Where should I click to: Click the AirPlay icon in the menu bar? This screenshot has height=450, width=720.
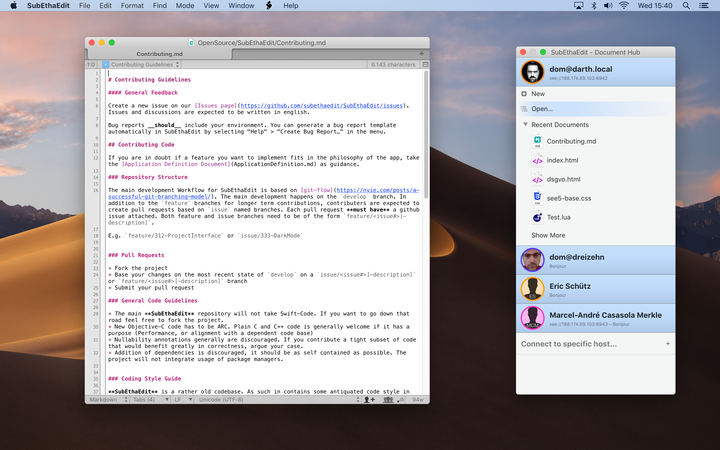pos(579,6)
